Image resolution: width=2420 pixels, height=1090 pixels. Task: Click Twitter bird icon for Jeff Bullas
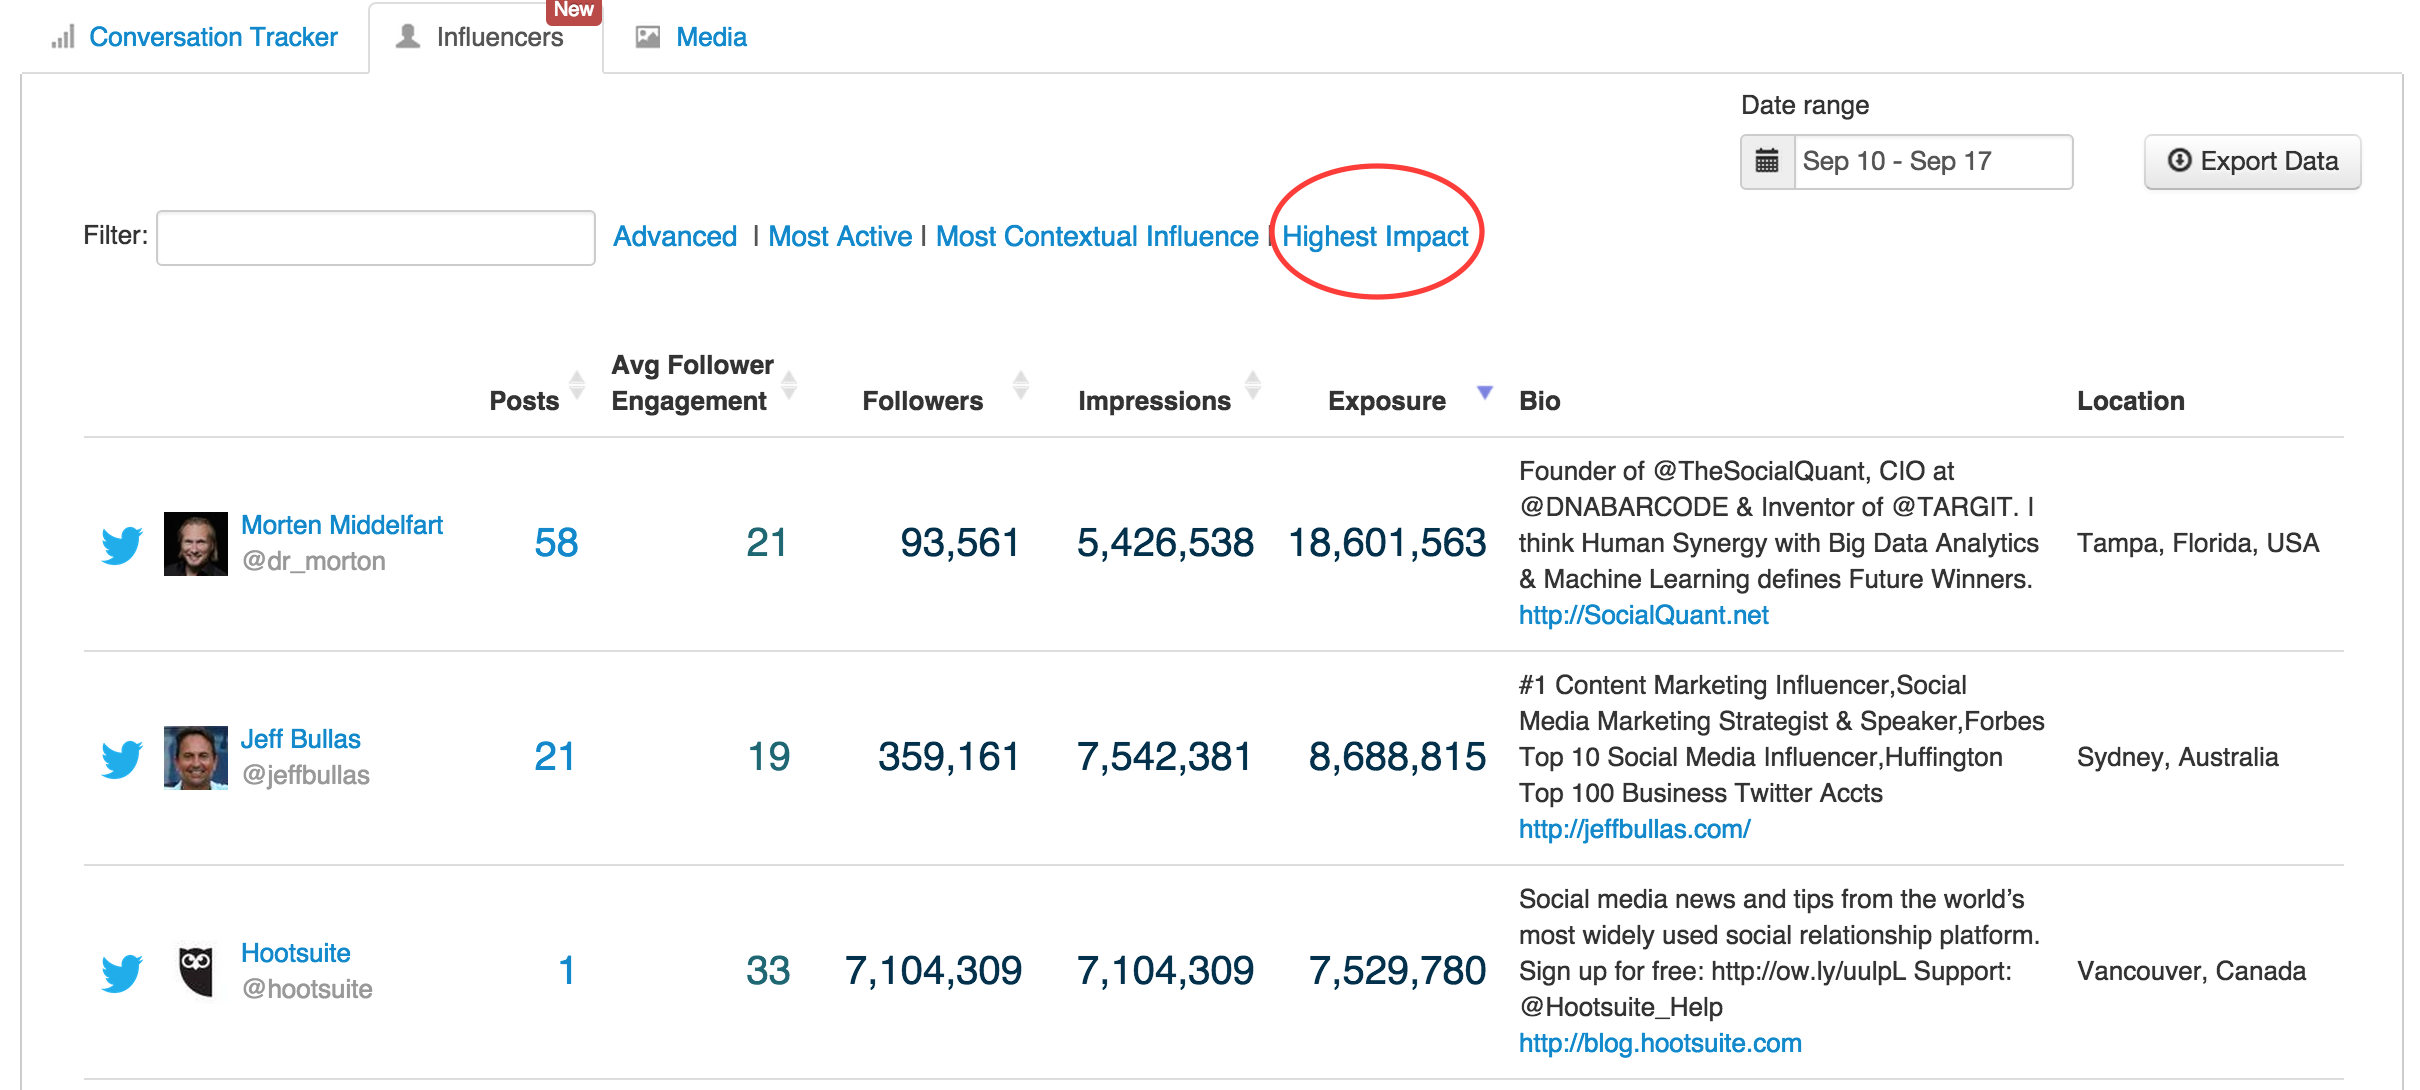[x=122, y=759]
